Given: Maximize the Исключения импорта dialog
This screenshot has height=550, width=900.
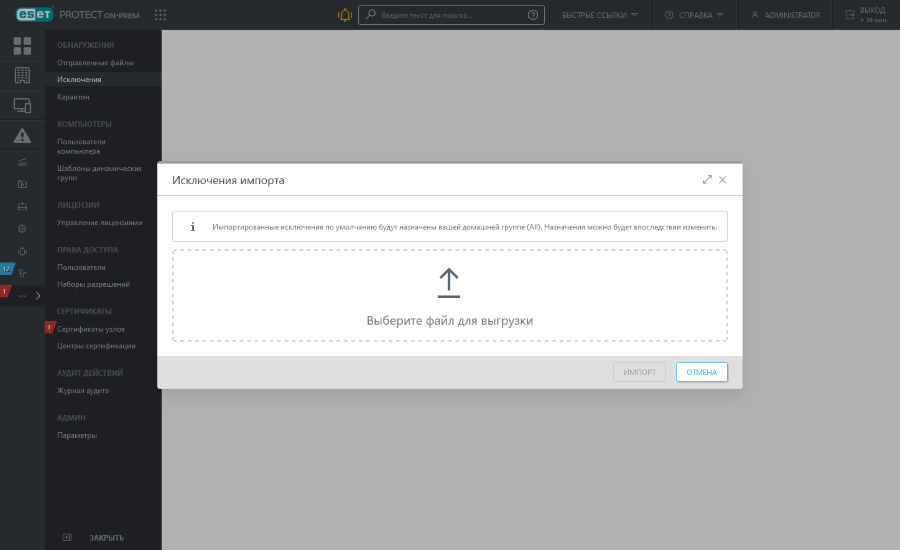Looking at the screenshot, I should 707,180.
